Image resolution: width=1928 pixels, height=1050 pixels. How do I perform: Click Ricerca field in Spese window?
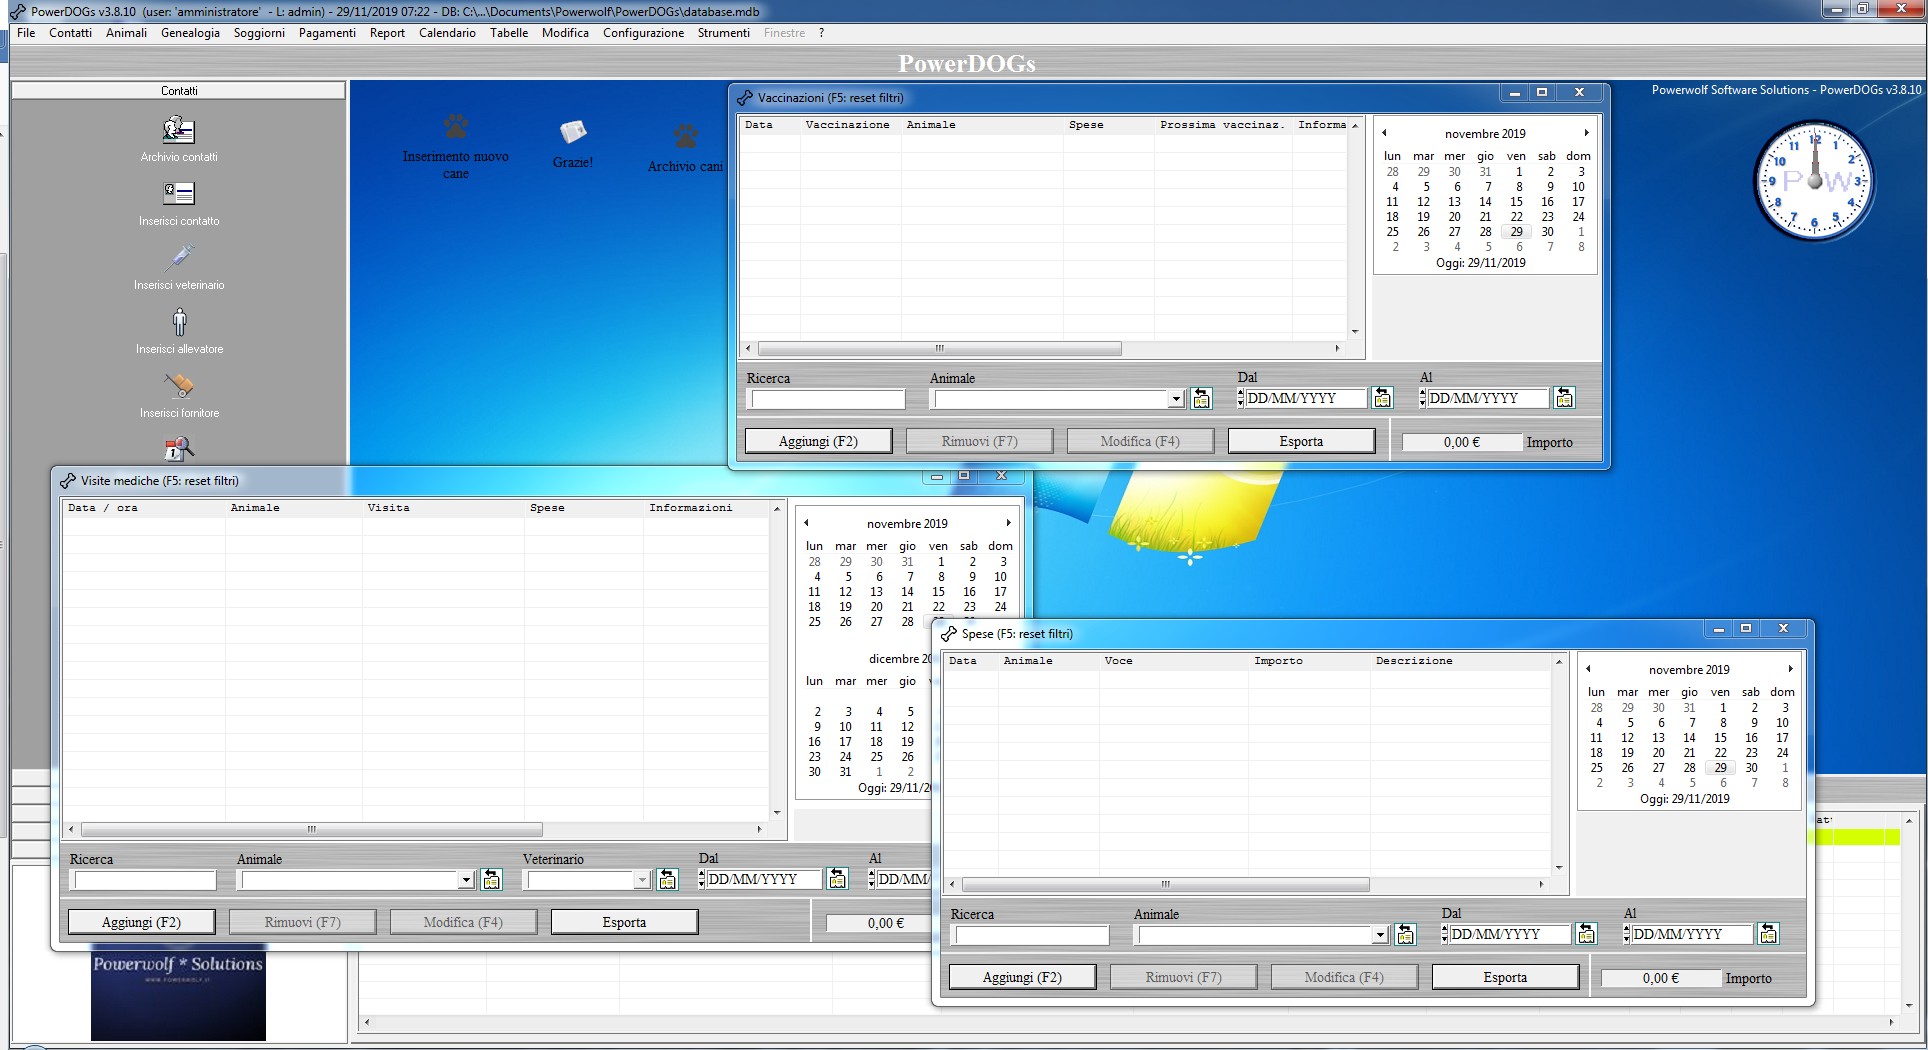pyautogui.click(x=1031, y=936)
